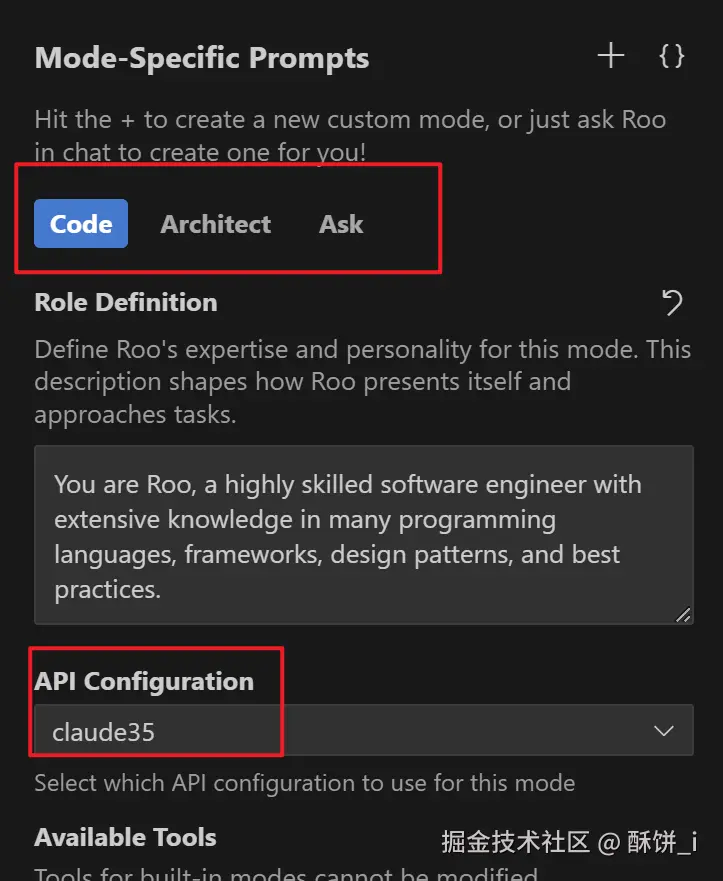Screen dimensions: 723x881
Task: Click the Juejin community watermark text
Action: pos(569,842)
